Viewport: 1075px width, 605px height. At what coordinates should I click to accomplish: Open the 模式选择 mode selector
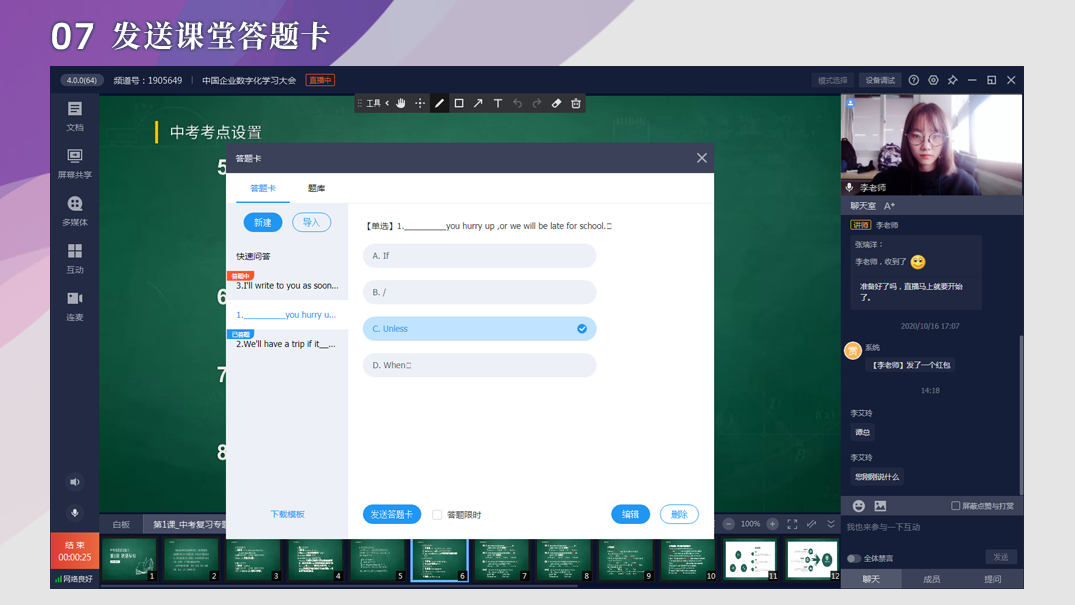[832, 80]
